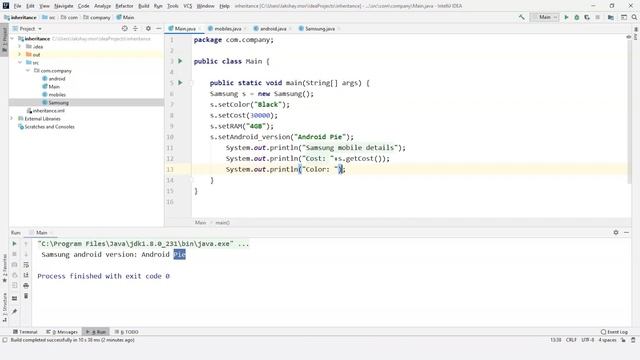Expand the out folder

coord(20,55)
